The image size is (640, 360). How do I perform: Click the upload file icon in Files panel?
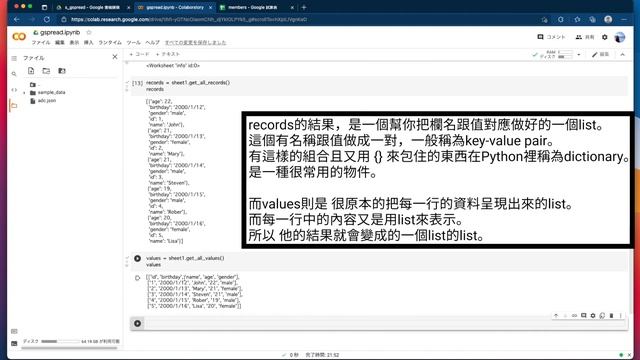coord(31,71)
